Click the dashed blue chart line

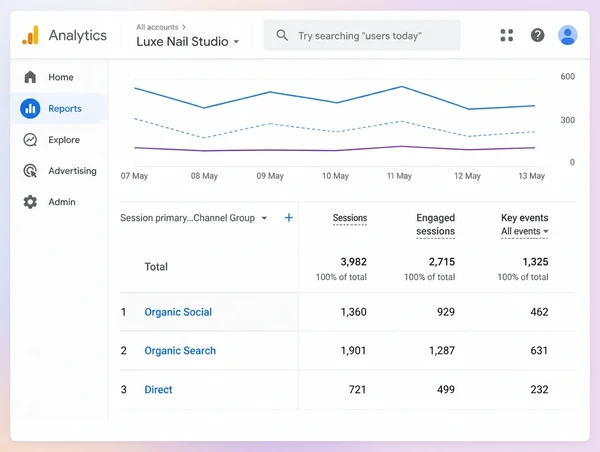point(335,131)
